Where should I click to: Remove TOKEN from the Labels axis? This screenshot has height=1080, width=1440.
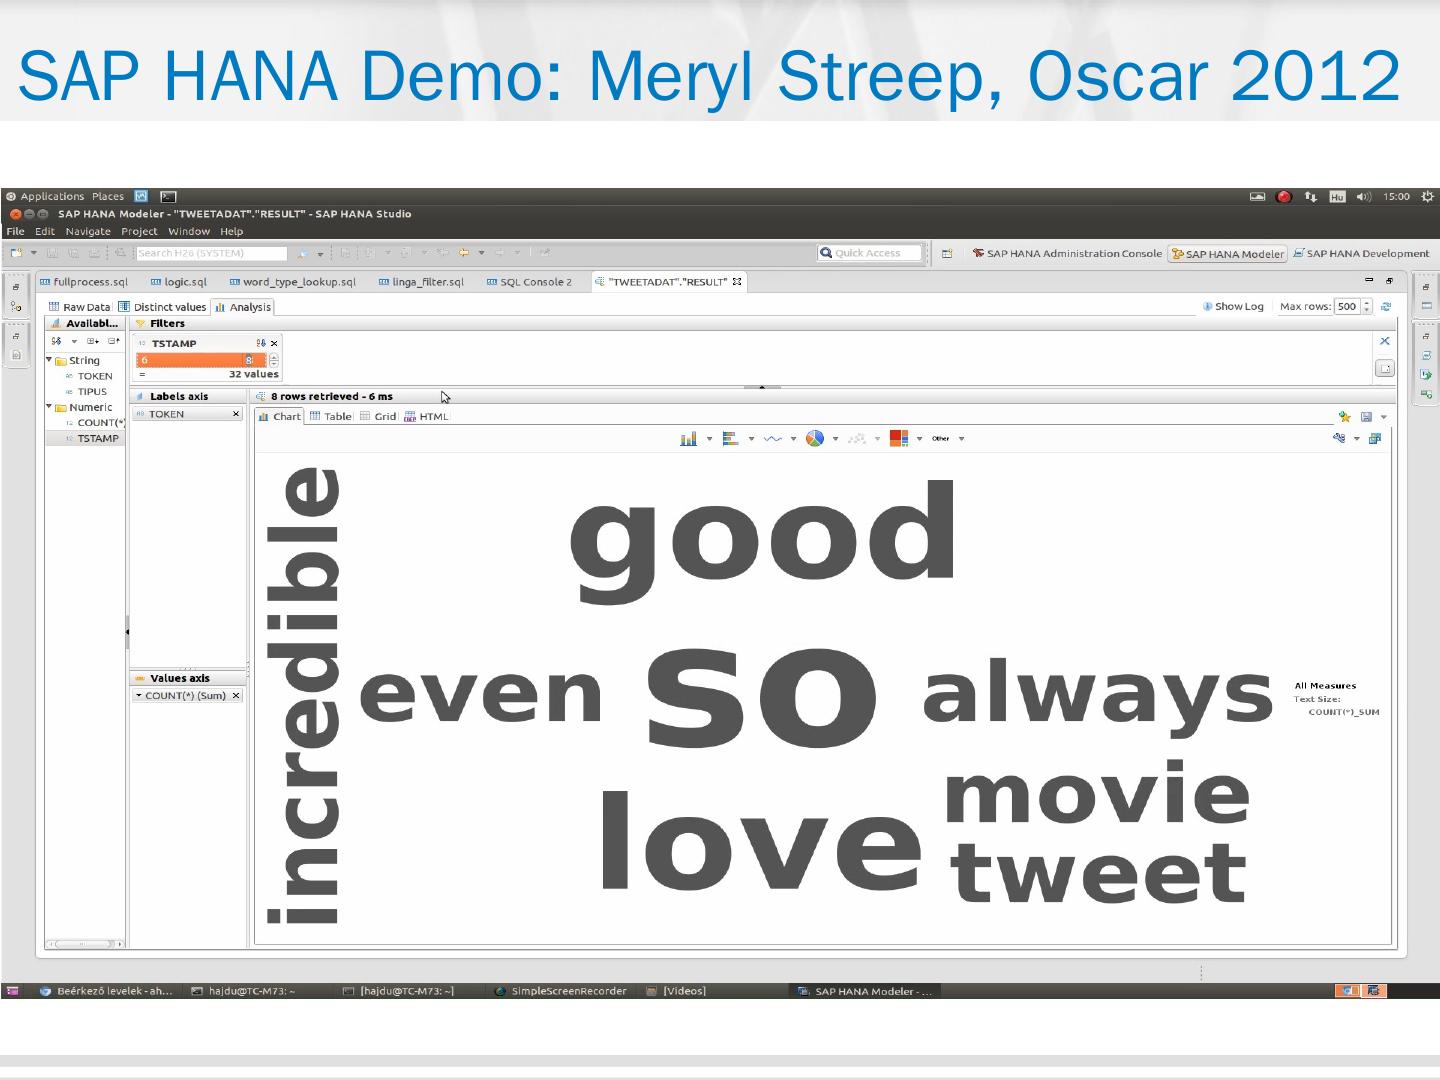(236, 414)
